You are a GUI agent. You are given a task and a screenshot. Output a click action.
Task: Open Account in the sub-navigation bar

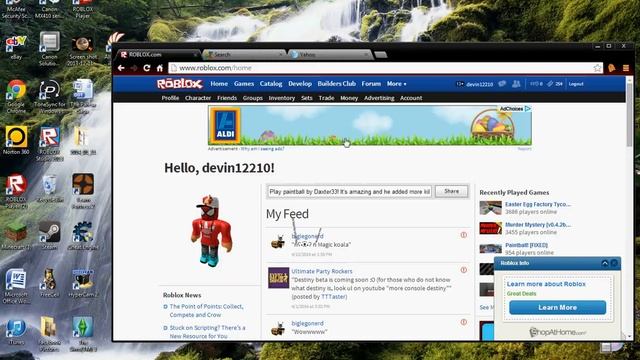(411, 98)
